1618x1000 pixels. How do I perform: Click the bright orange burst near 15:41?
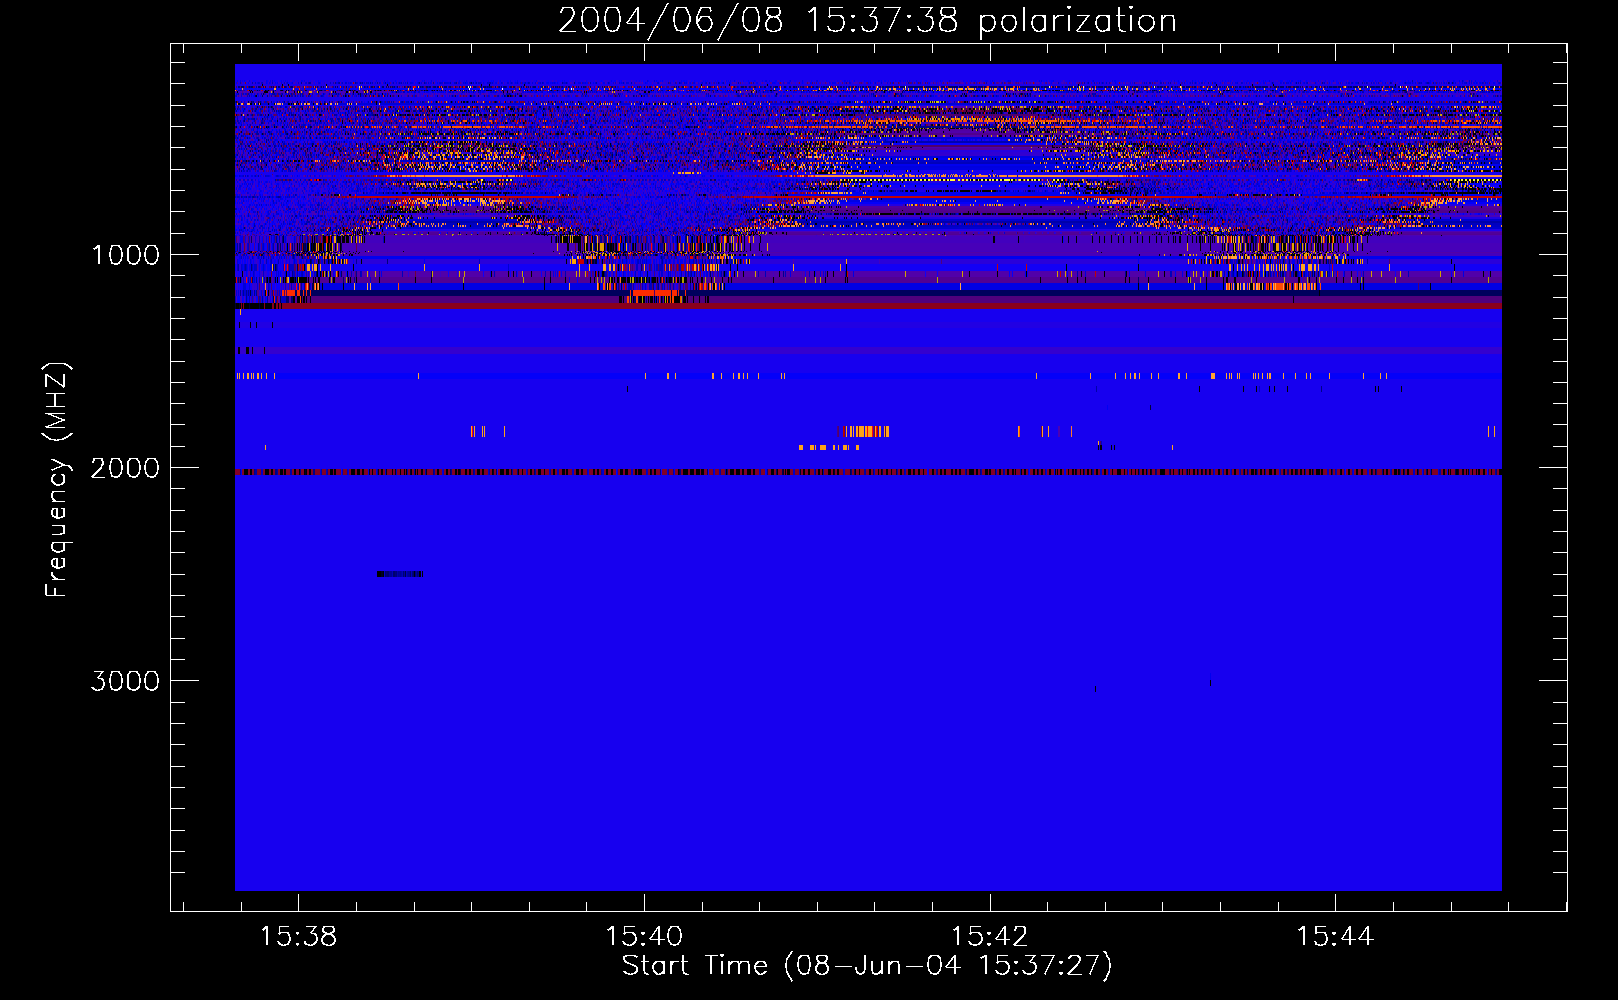pyautogui.click(x=865, y=431)
